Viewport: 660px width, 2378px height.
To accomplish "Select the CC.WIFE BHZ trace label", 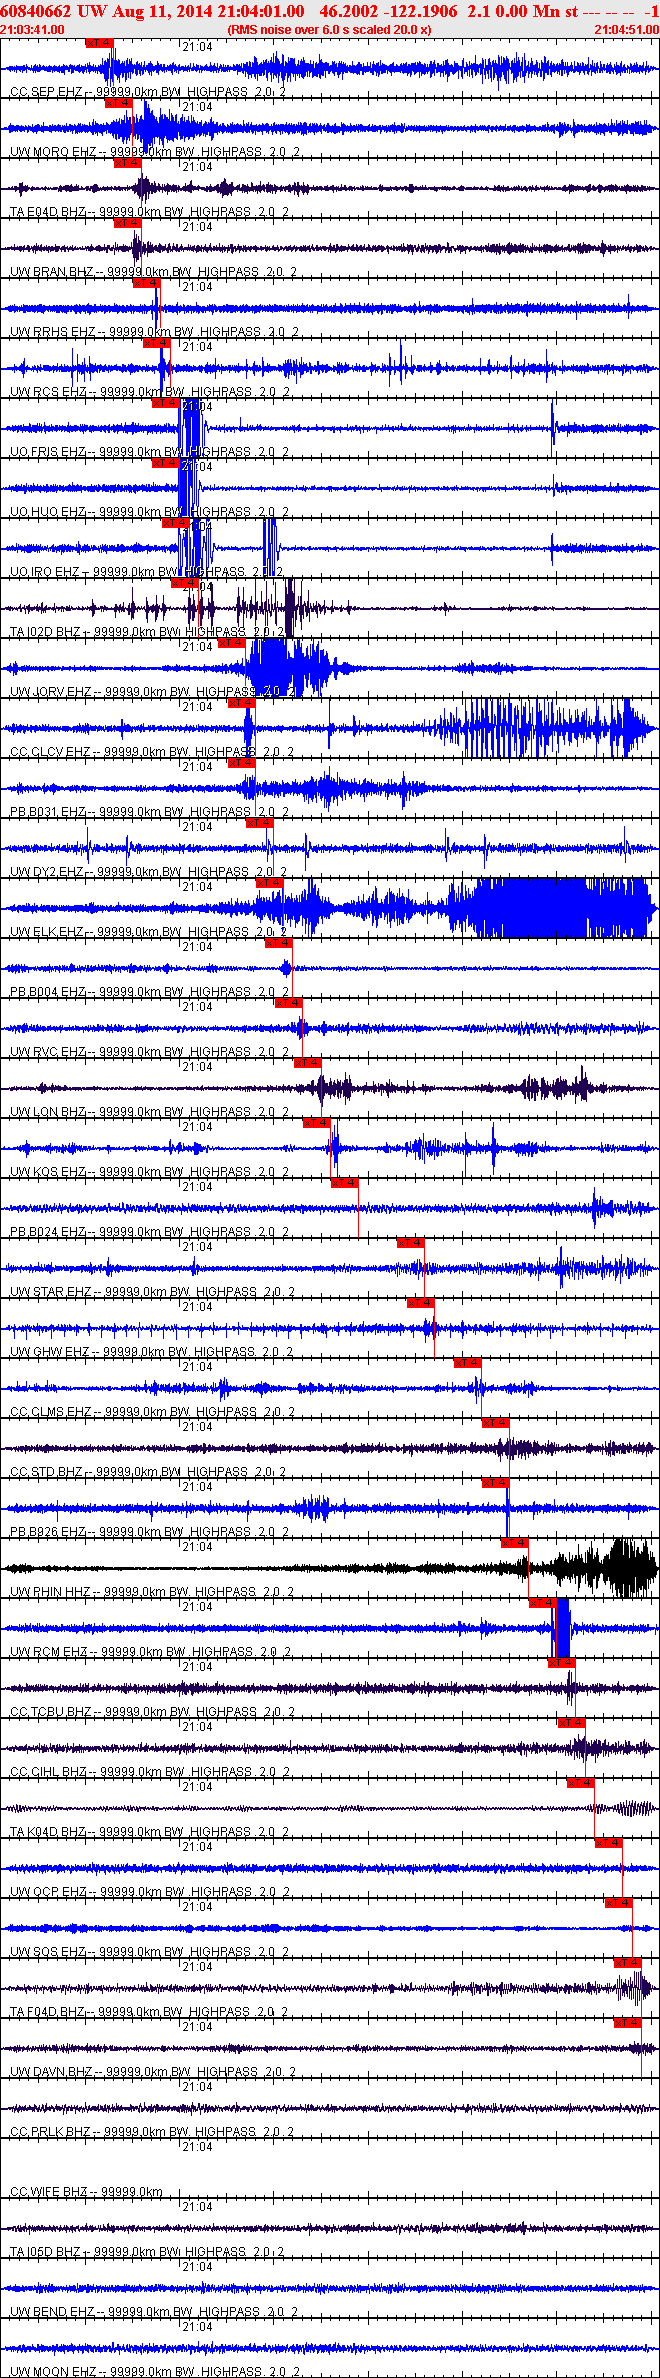I will click(49, 2192).
